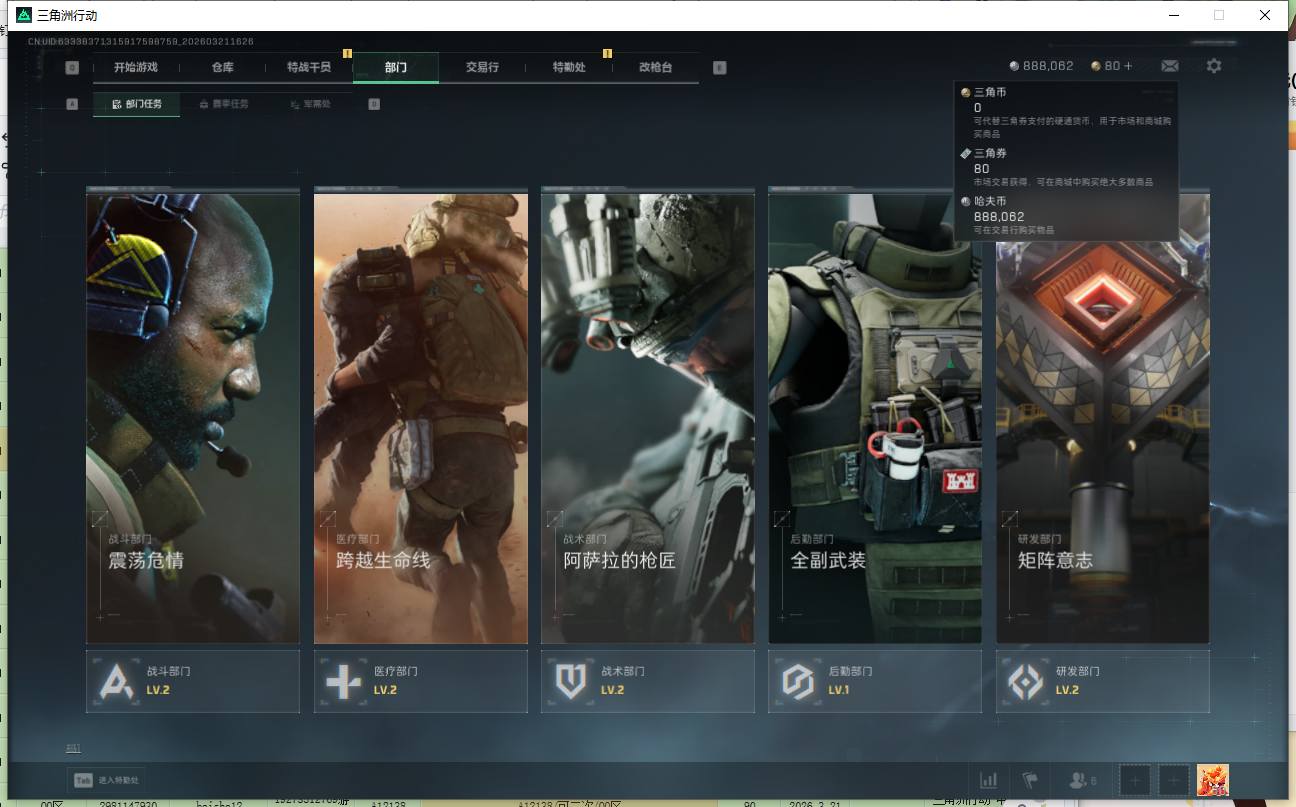Open the 军需处 sub-tab

(310, 104)
